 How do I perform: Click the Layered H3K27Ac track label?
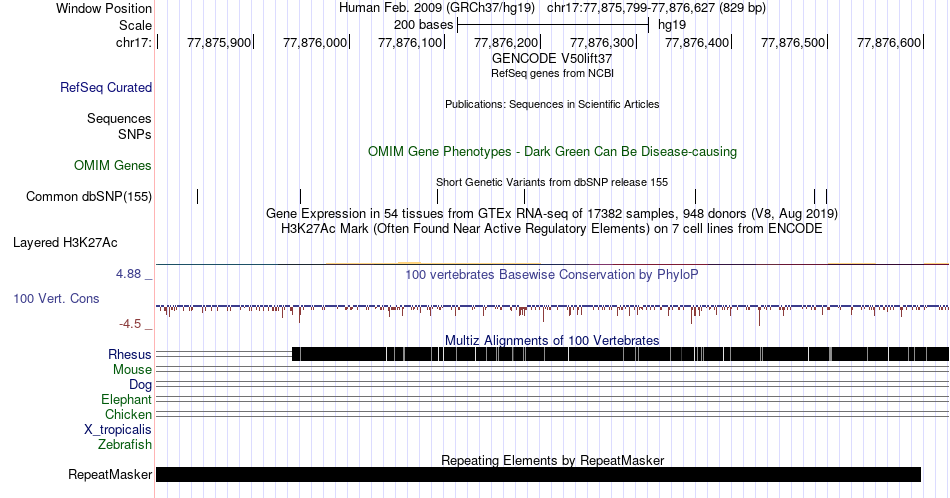[x=65, y=242]
